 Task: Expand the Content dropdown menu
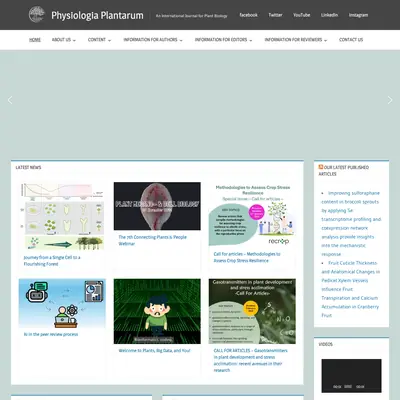[x=99, y=40]
